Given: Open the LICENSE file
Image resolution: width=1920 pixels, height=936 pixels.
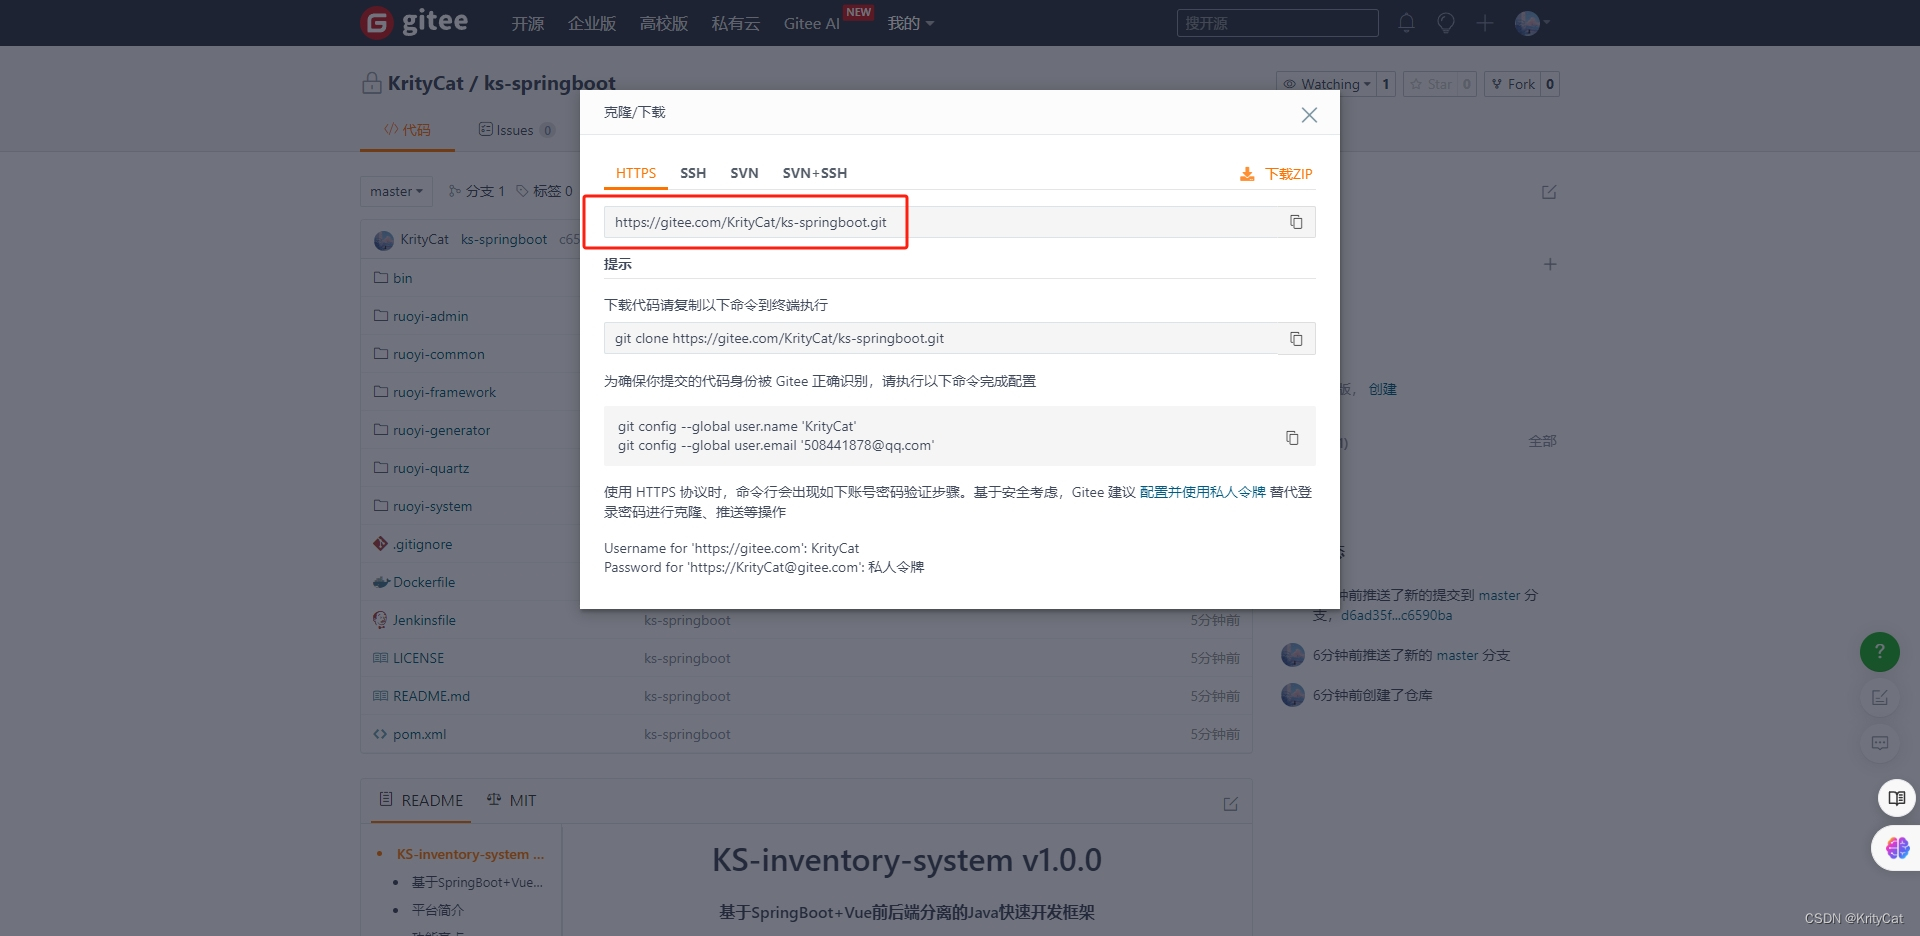Looking at the screenshot, I should [418, 658].
